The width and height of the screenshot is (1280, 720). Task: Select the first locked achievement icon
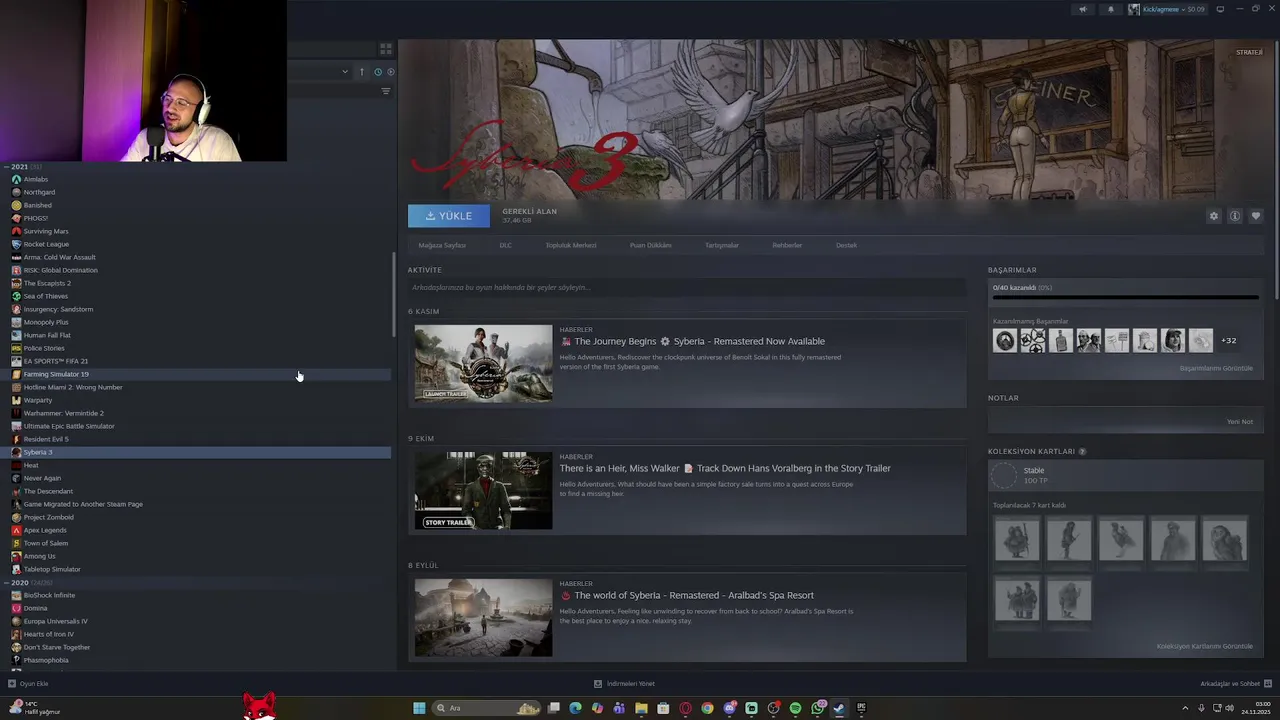coord(1005,341)
